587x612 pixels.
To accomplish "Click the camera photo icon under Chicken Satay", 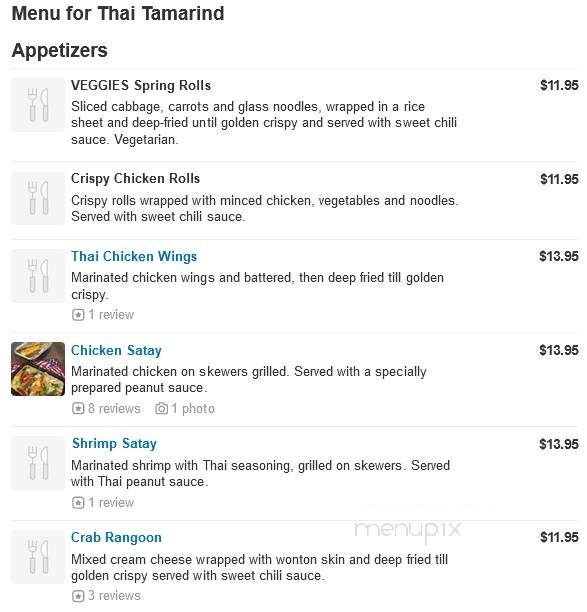I will (162, 409).
